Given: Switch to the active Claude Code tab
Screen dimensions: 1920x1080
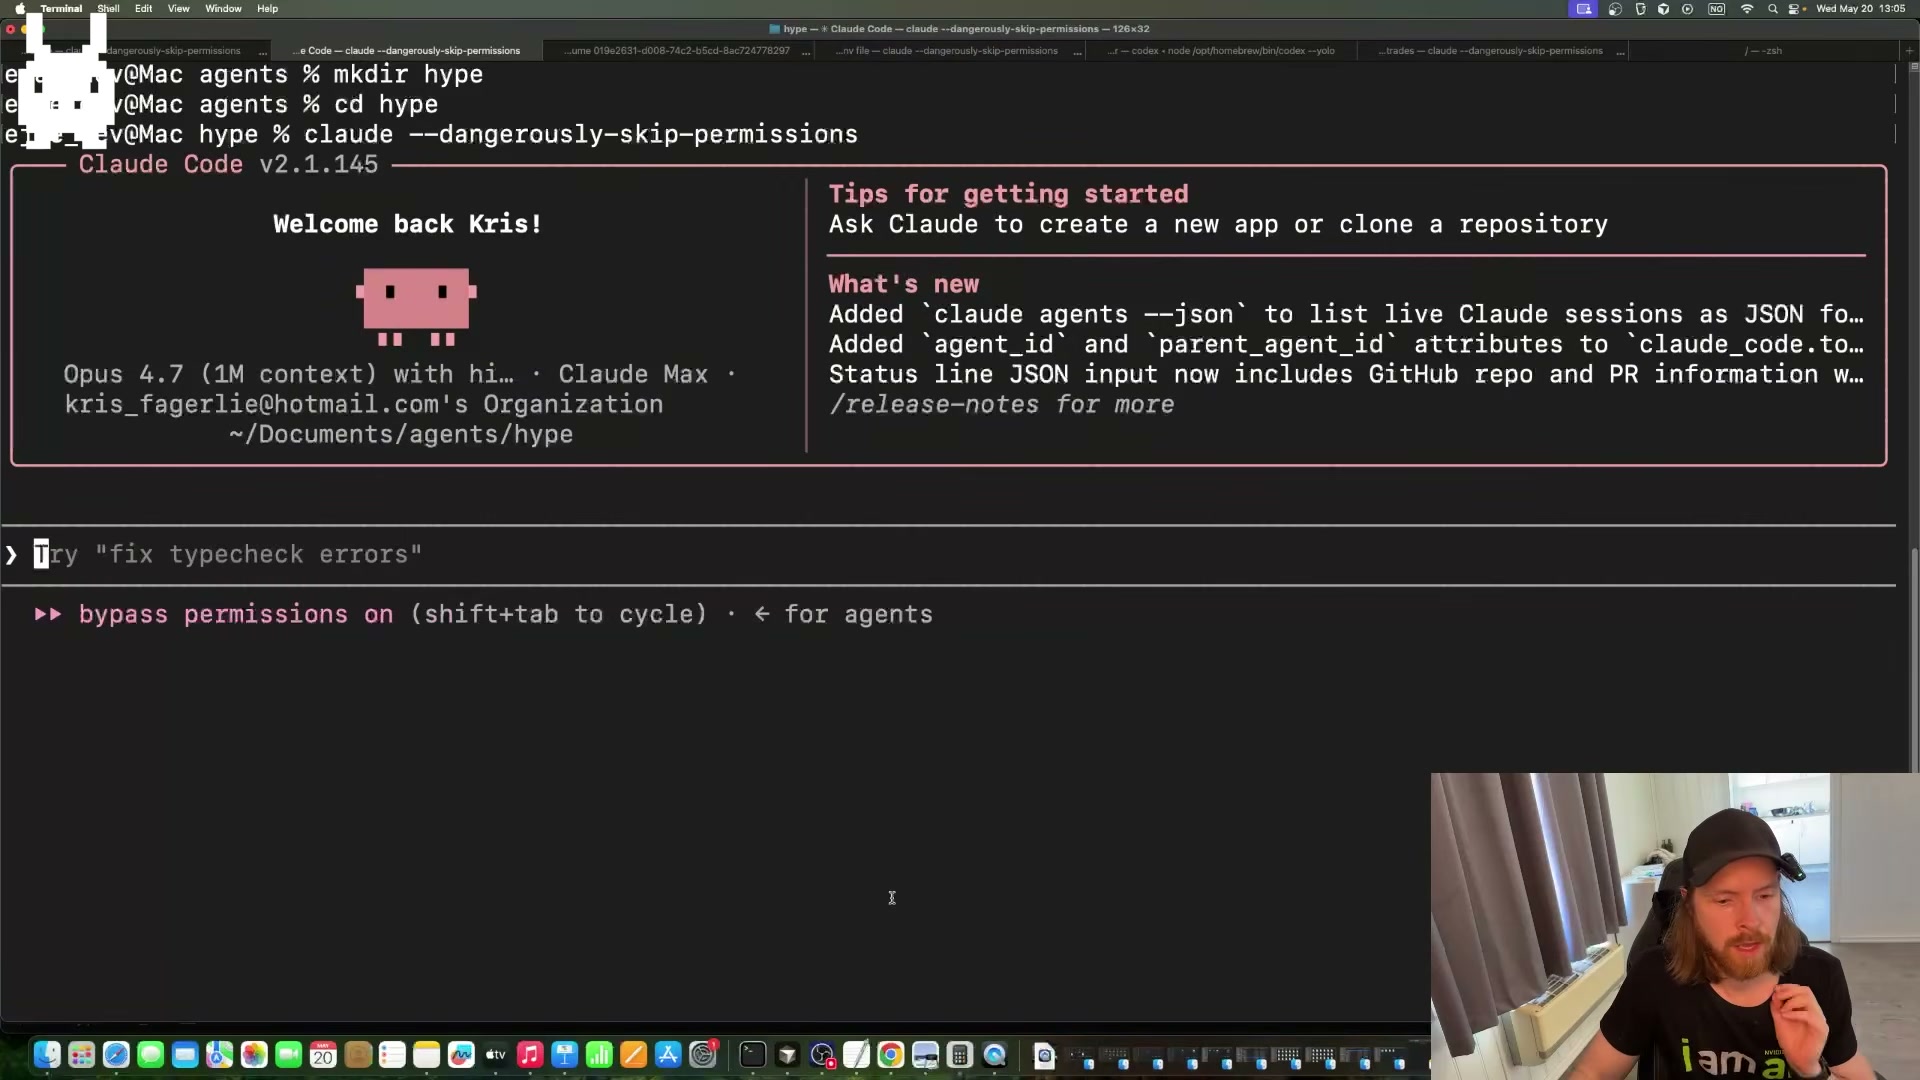Looking at the screenshot, I should point(408,50).
